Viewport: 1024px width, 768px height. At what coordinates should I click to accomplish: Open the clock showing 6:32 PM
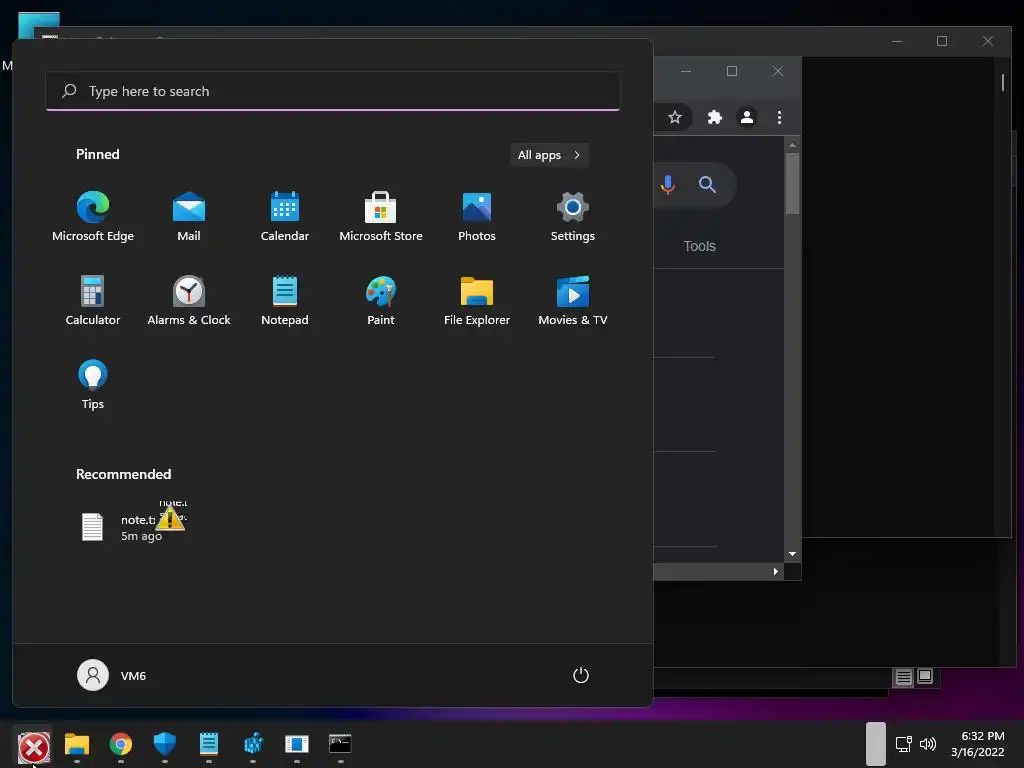978,744
